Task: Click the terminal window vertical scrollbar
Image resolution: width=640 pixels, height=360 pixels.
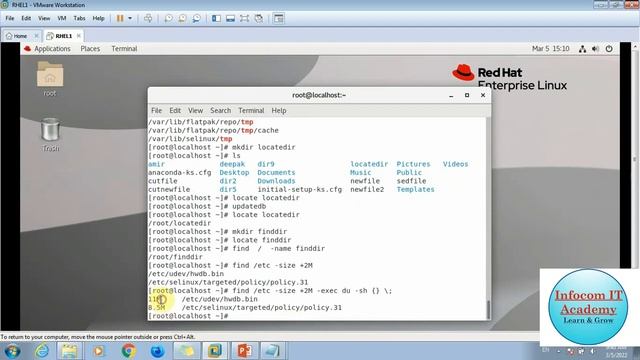Action: pos(488,310)
